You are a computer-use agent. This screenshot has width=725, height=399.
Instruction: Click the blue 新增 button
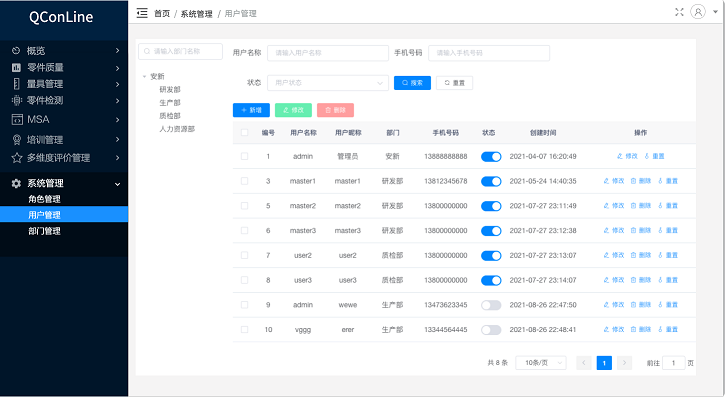pos(251,110)
